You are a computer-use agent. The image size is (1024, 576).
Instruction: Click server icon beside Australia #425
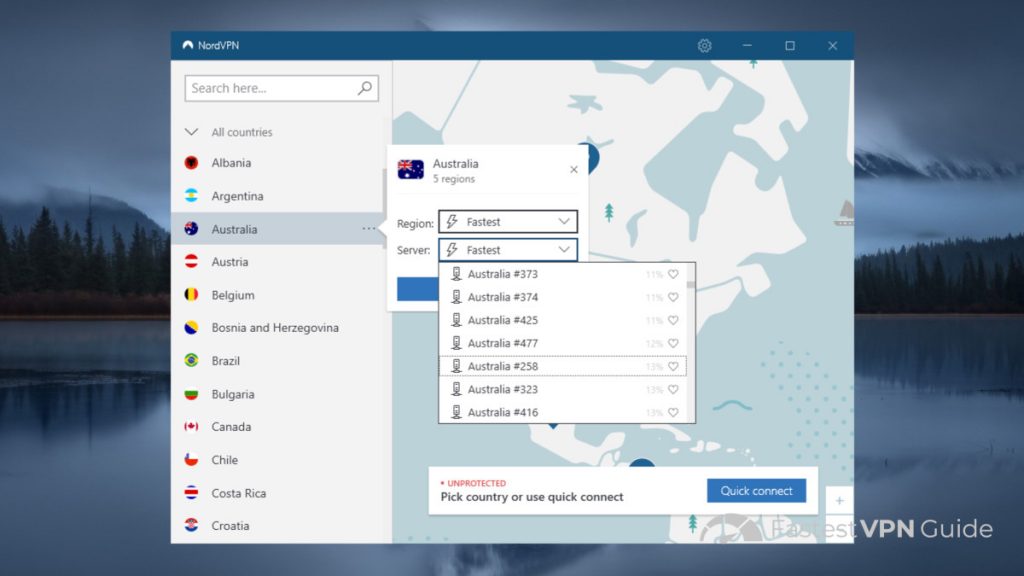click(456, 320)
